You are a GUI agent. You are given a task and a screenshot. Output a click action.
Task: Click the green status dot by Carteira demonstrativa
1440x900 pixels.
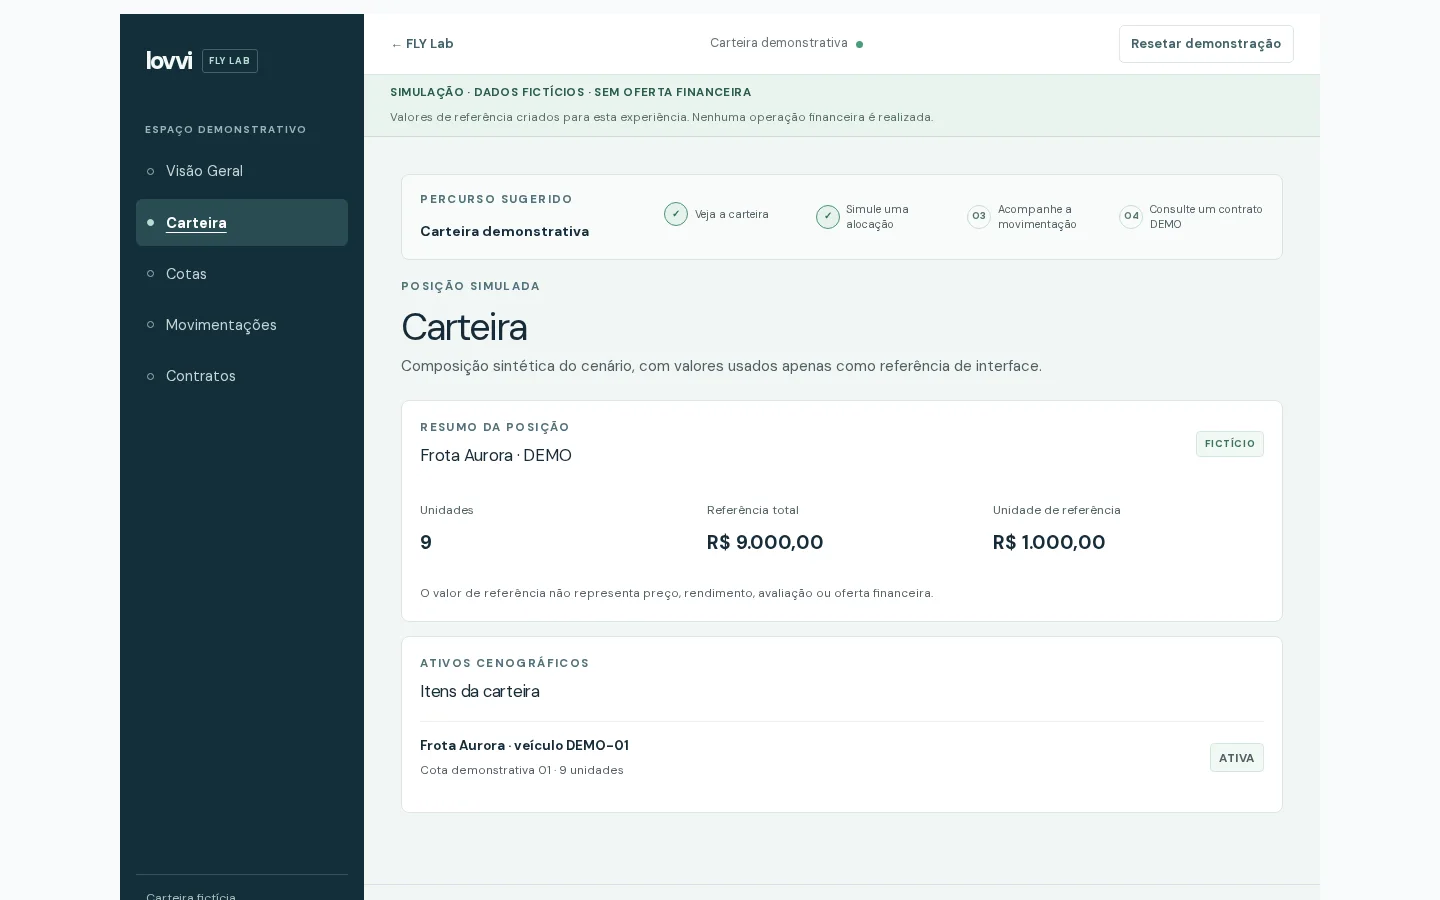860,44
